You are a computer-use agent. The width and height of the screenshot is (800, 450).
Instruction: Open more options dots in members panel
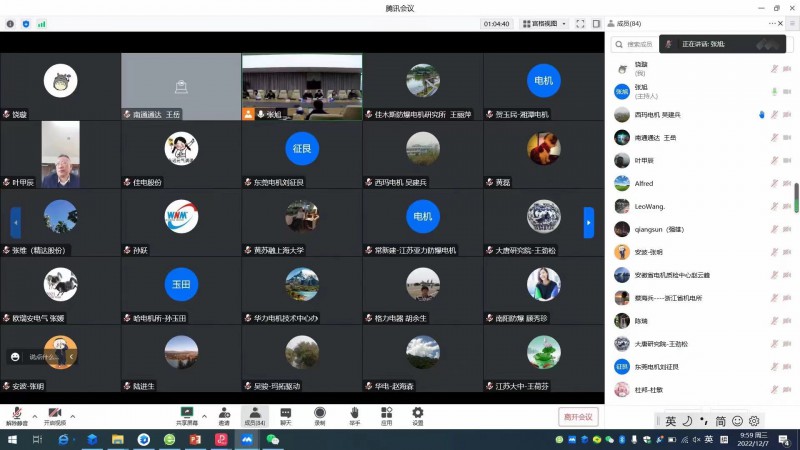pyautogui.click(x=772, y=23)
